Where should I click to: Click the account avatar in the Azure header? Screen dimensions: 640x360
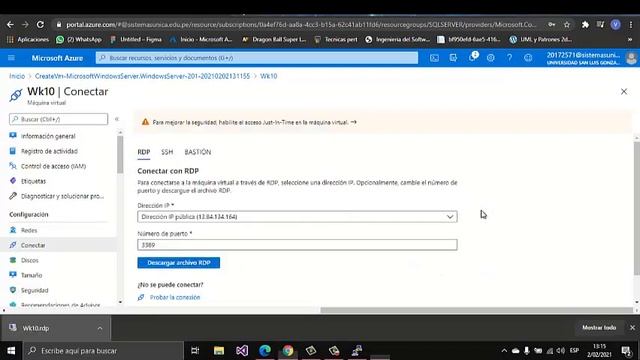(x=631, y=58)
